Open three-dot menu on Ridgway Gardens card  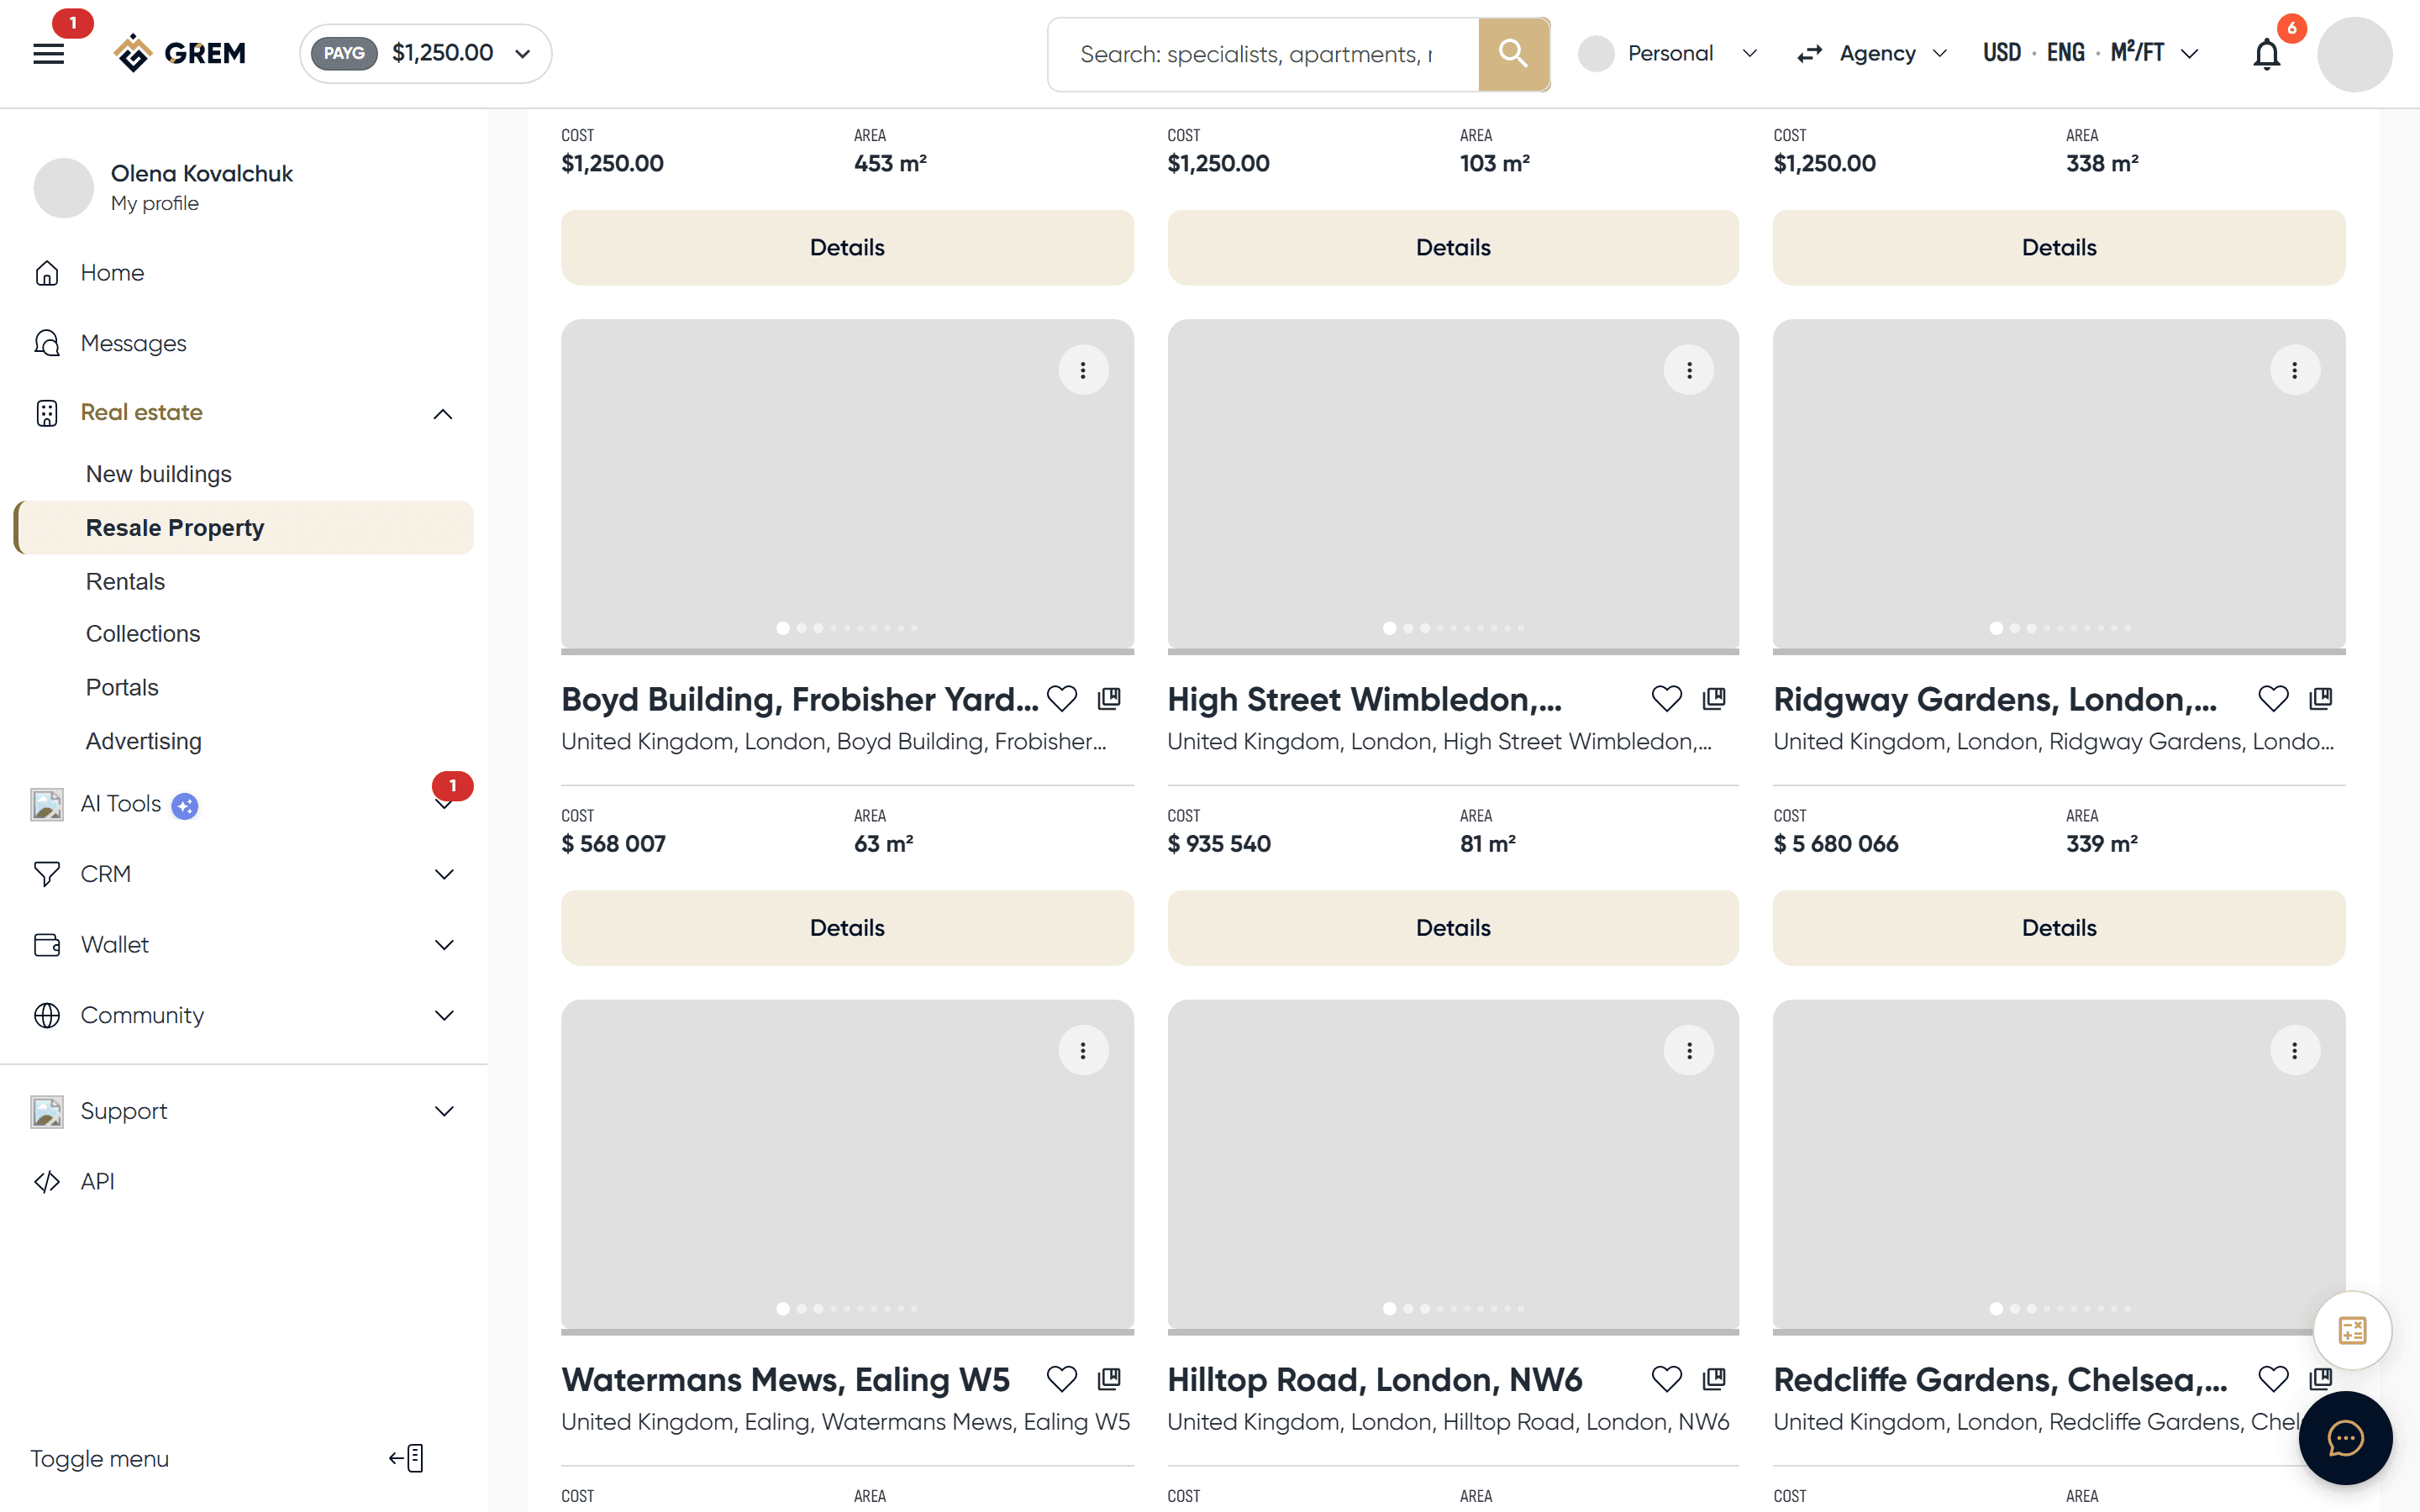point(2294,370)
